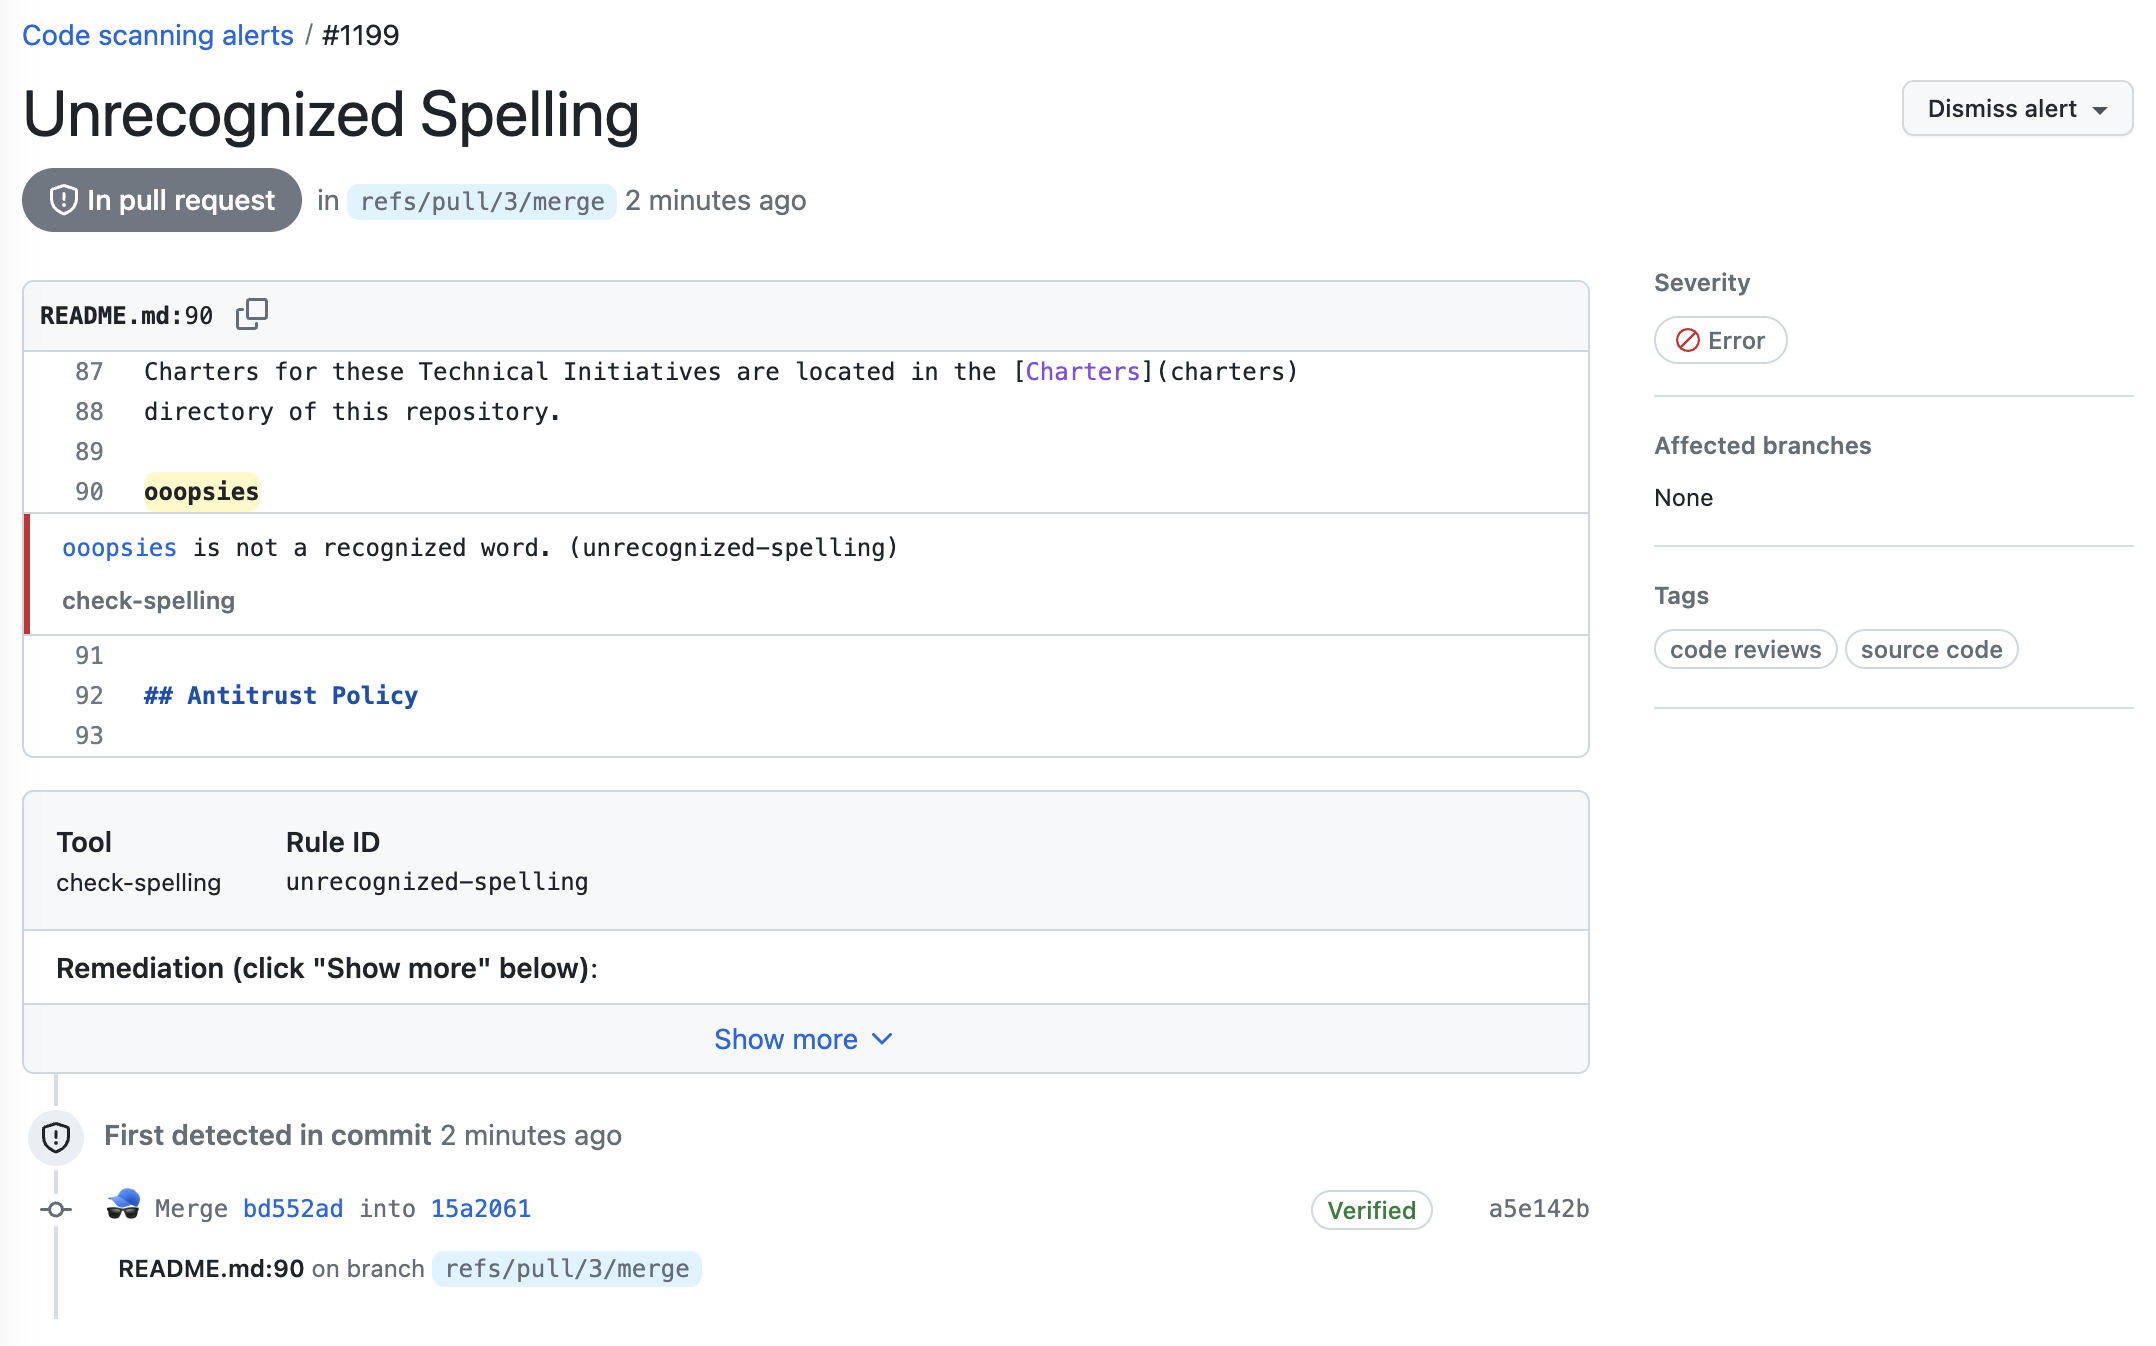Click the shield icon beside First detected
Viewport: 2156px width, 1346px height.
click(56, 1137)
